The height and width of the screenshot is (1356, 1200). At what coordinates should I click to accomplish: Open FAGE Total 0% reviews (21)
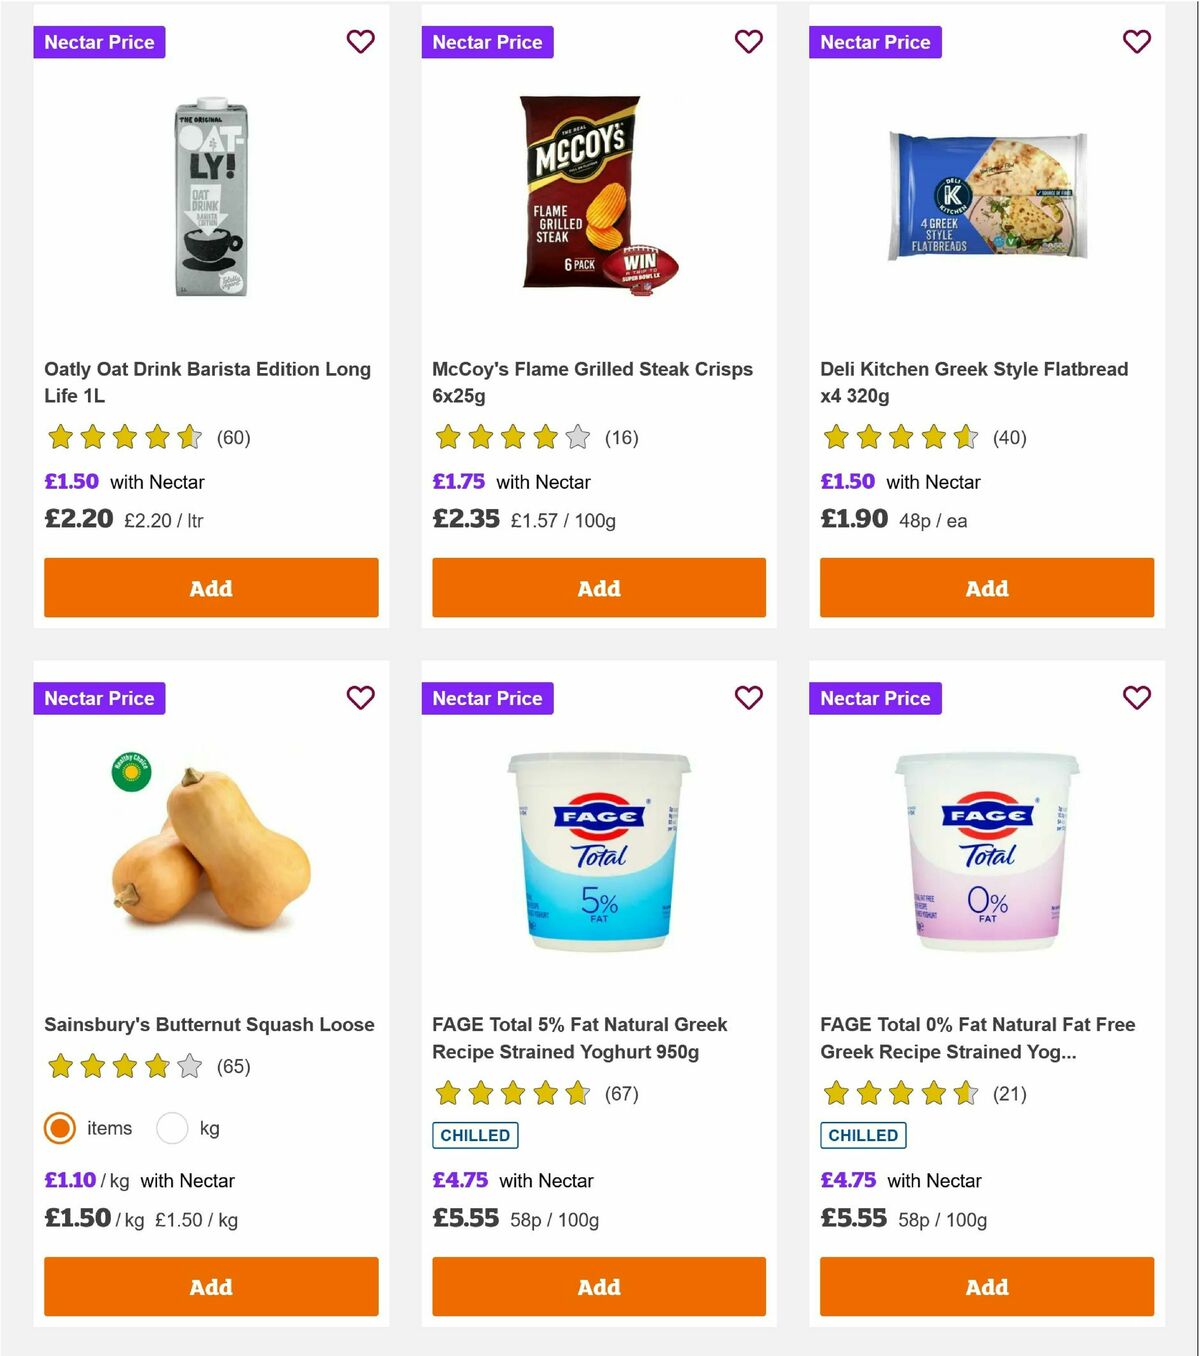pos(1011,1094)
